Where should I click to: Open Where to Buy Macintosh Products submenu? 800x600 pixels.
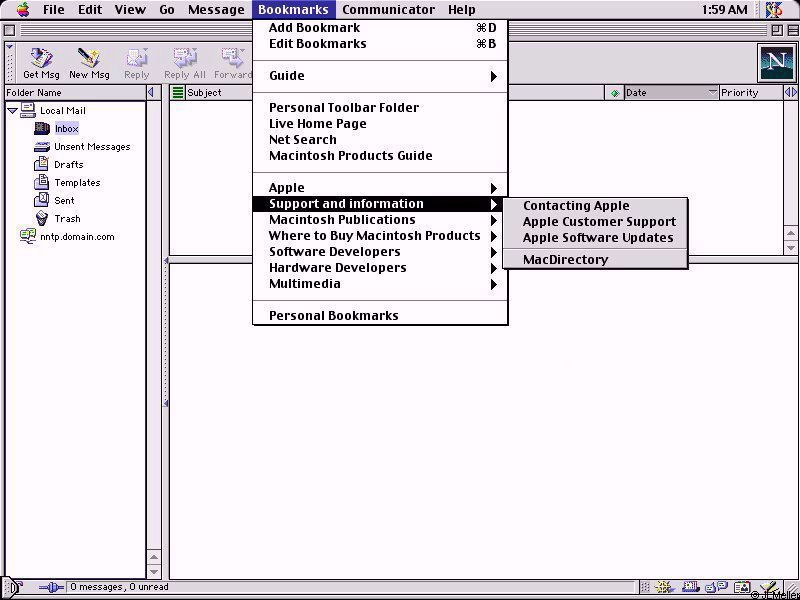point(381,236)
